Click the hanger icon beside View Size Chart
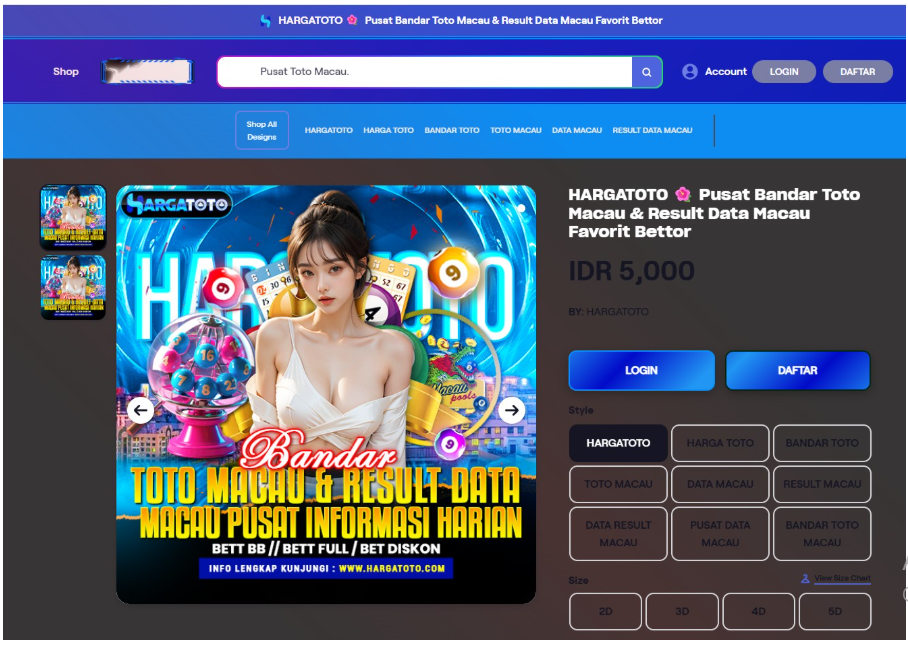The height and width of the screenshot is (645, 908). point(805,578)
